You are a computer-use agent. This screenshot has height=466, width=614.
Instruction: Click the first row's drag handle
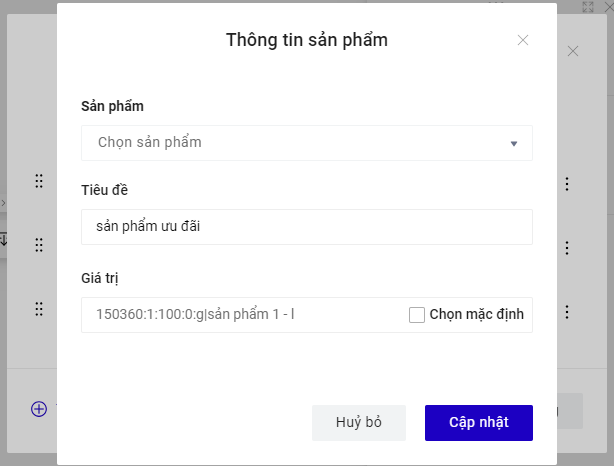point(39,181)
